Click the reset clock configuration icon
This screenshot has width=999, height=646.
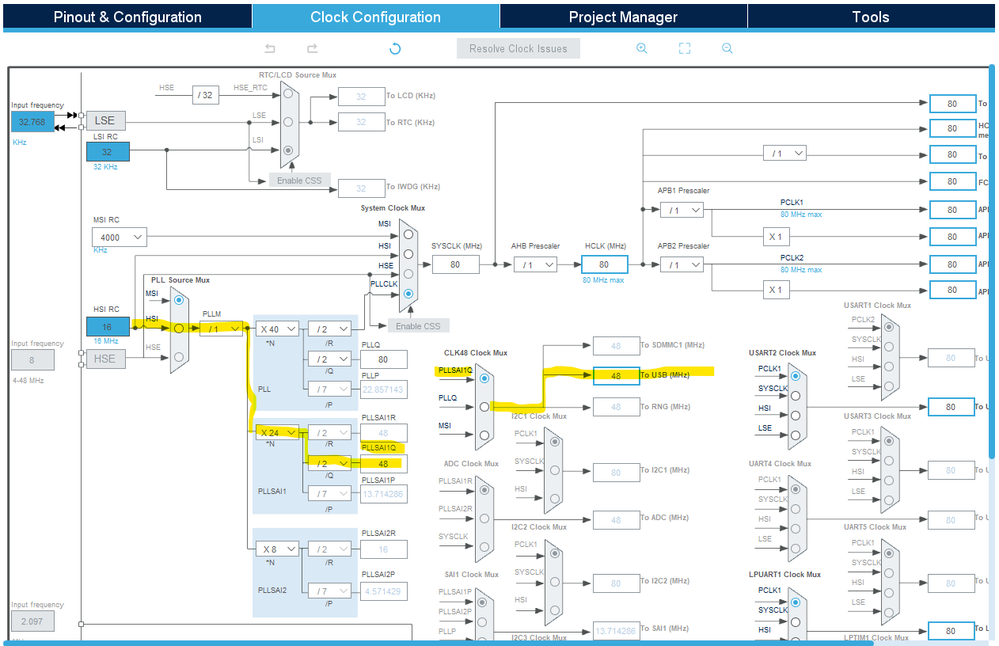[395, 48]
